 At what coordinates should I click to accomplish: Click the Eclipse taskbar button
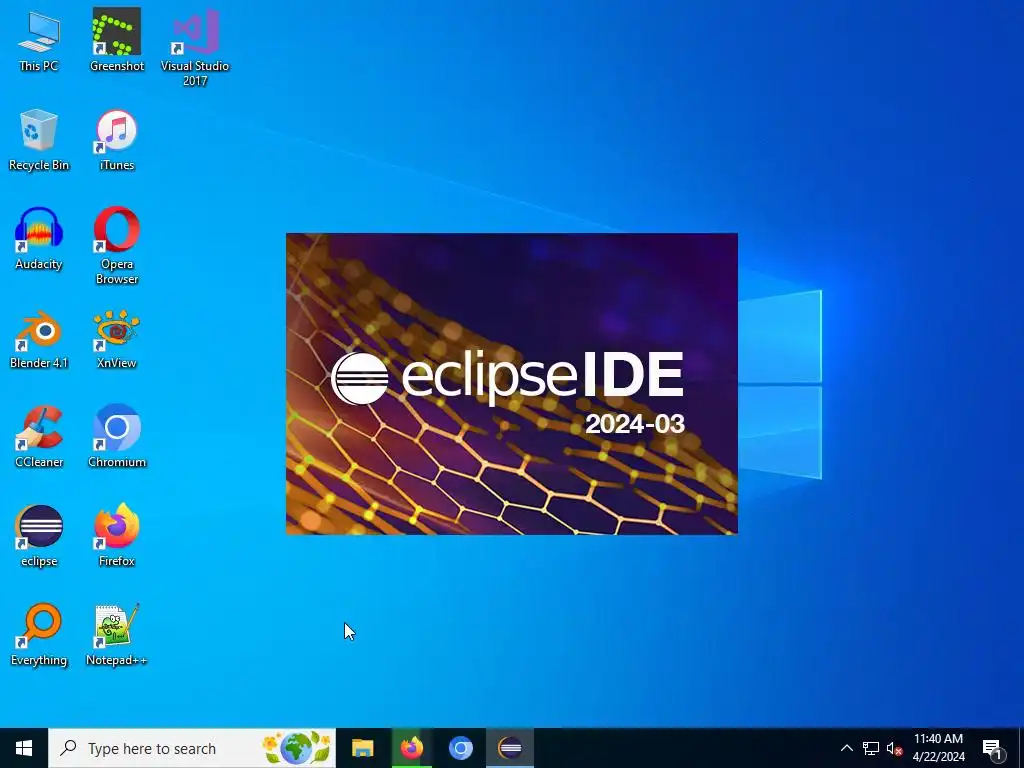510,748
